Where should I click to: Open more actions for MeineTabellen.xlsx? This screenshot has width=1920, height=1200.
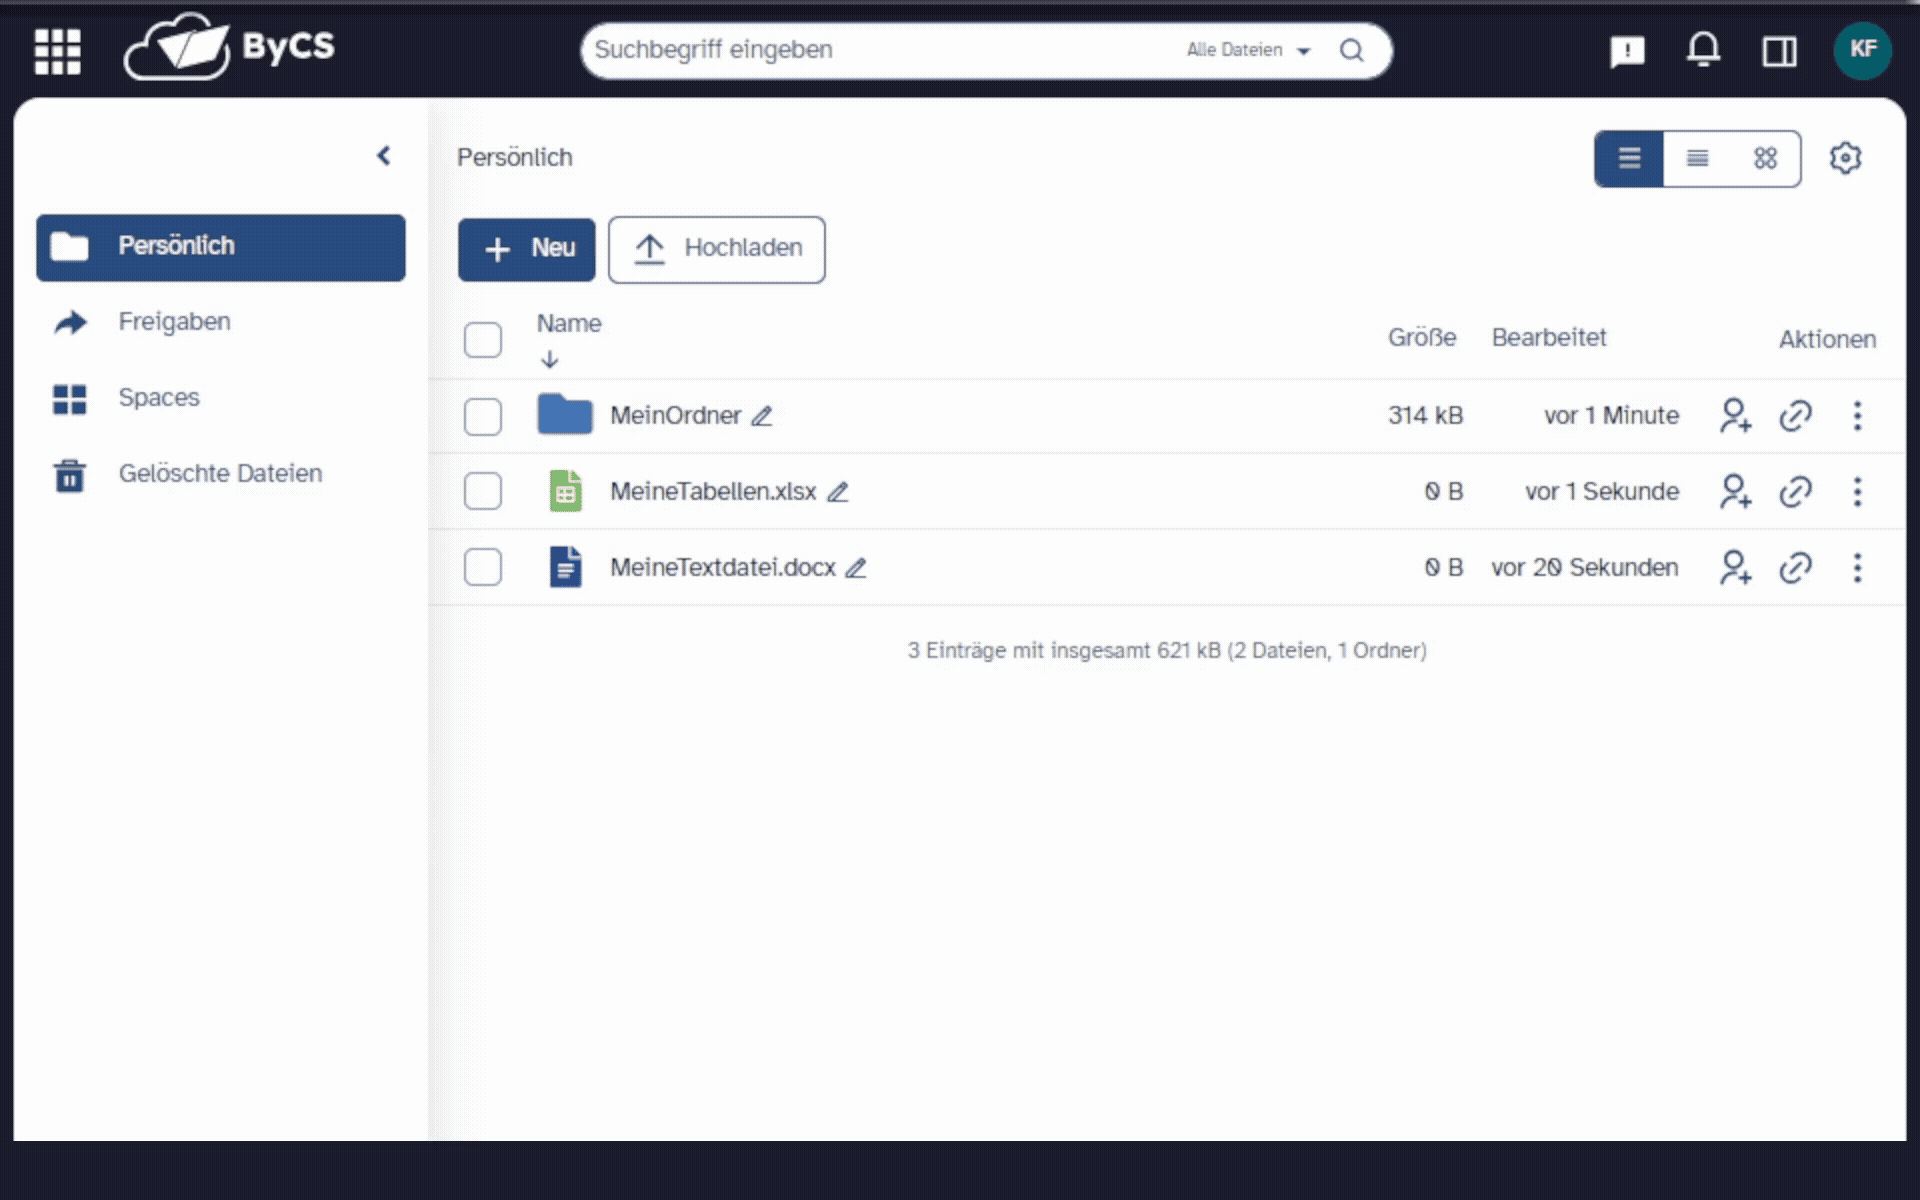[1857, 492]
